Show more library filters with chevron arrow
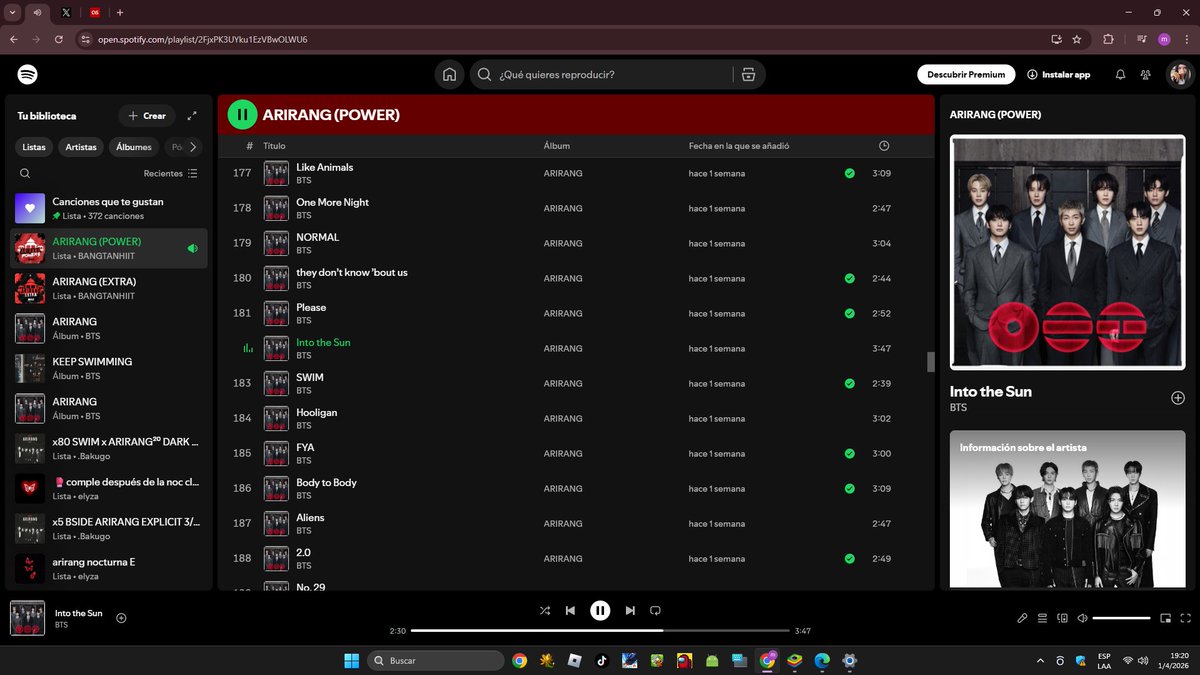1200x675 pixels. click(x=193, y=147)
